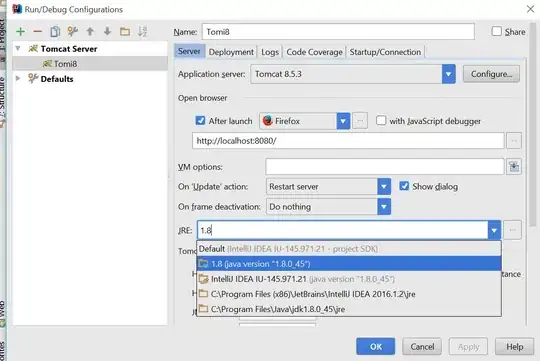Click the Configure... button

click(491, 74)
